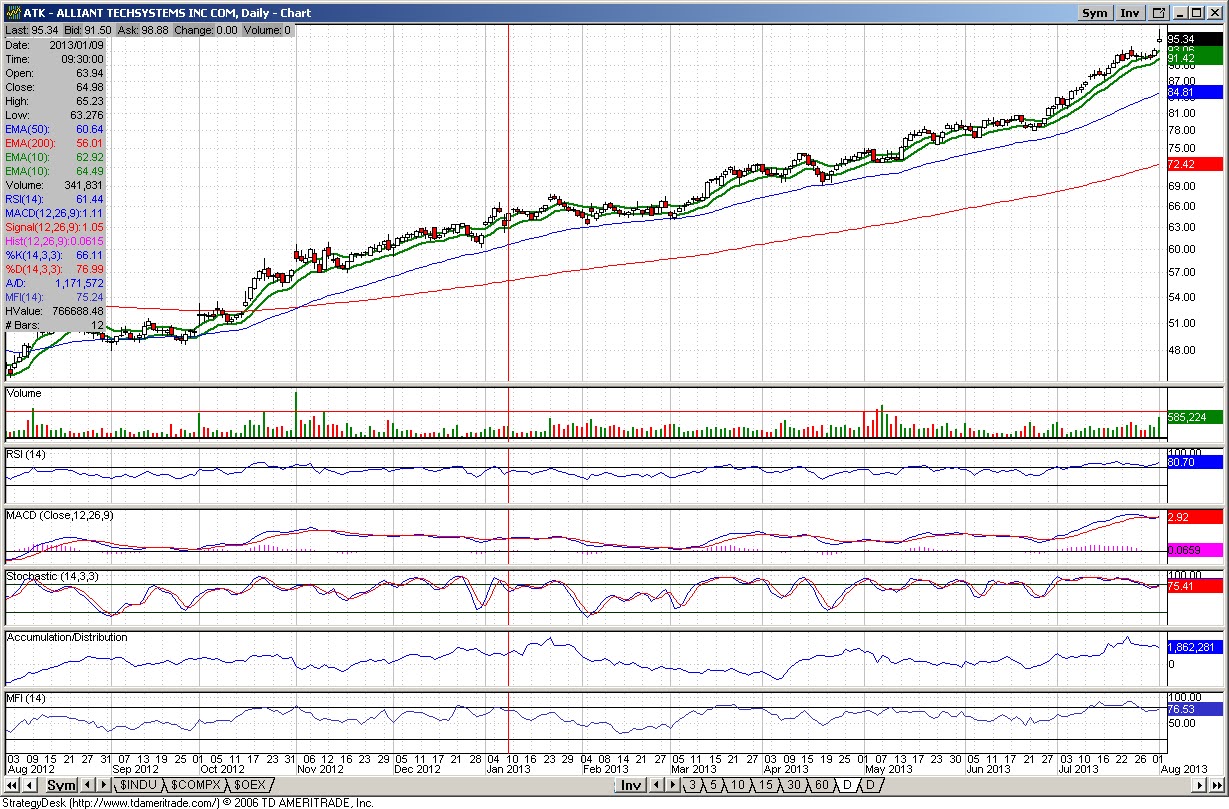Click the 75.41 stochastic value tag

[1195, 585]
